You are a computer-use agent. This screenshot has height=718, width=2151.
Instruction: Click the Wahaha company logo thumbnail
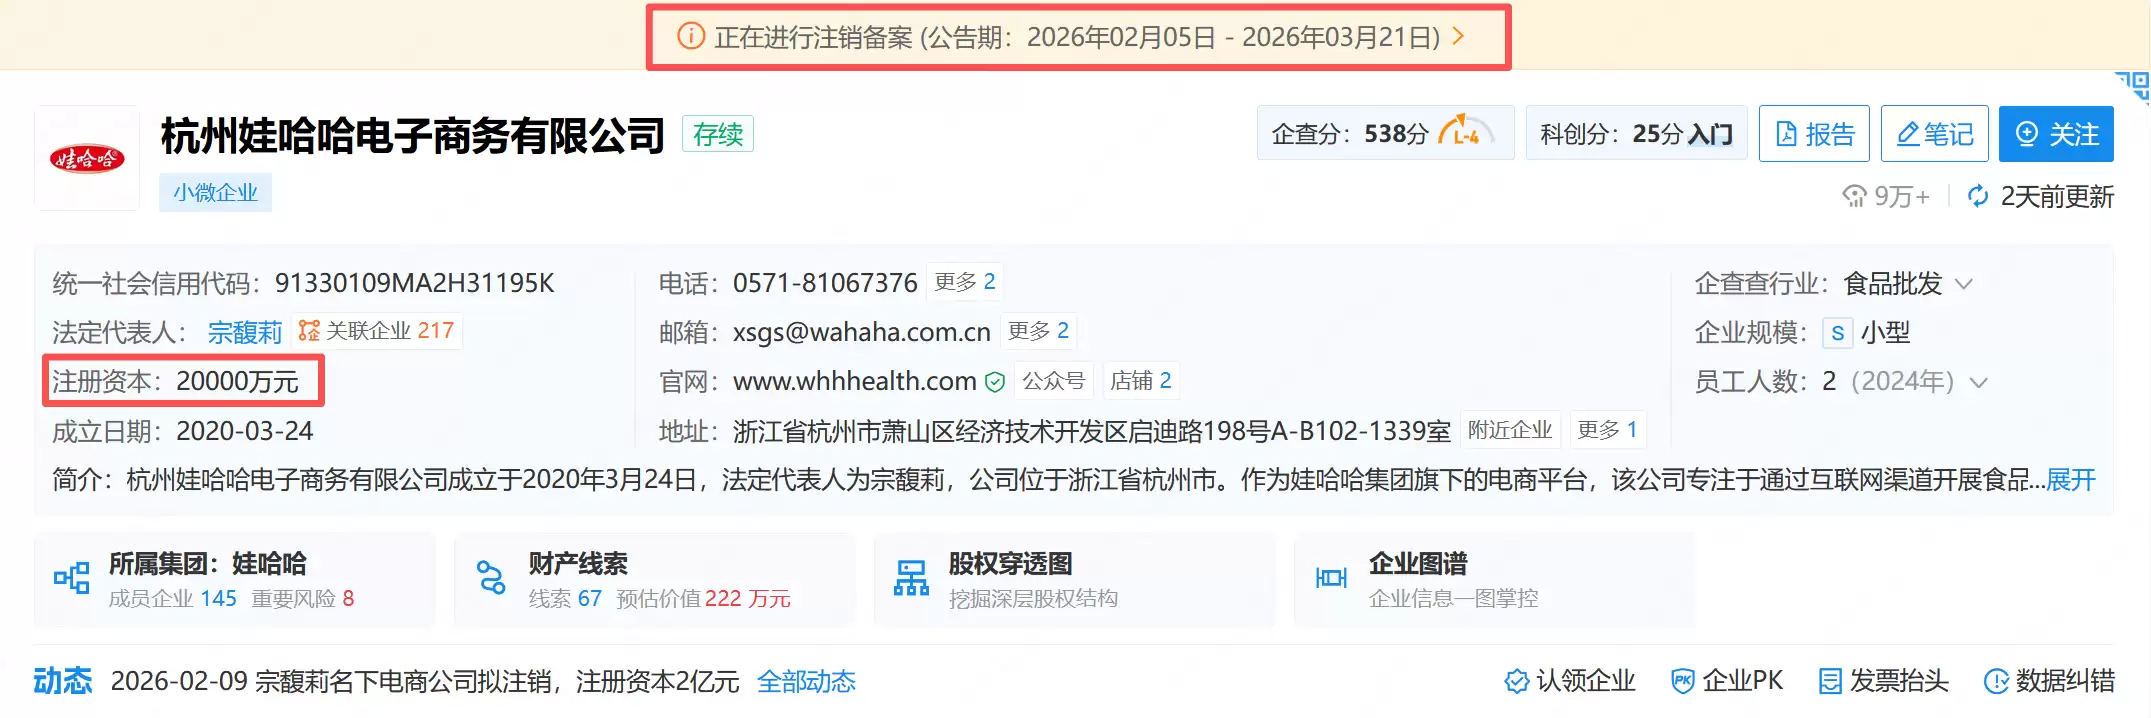coord(87,158)
